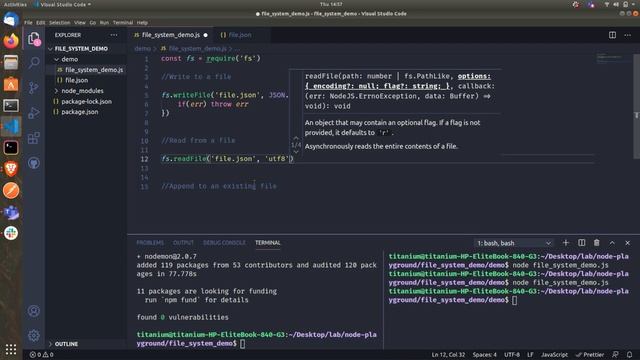Open the Terminal menu
The height and width of the screenshot is (360, 640).
click(x=123, y=22)
